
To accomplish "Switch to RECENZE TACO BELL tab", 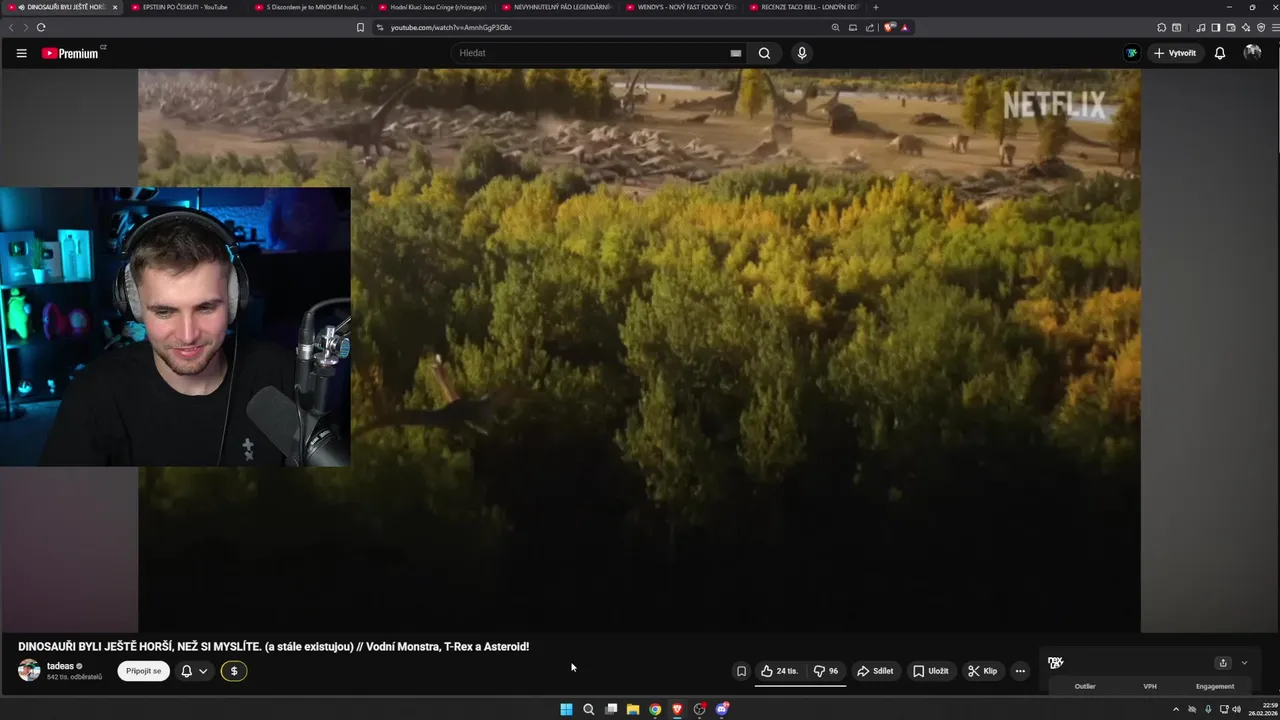I will pos(806,7).
